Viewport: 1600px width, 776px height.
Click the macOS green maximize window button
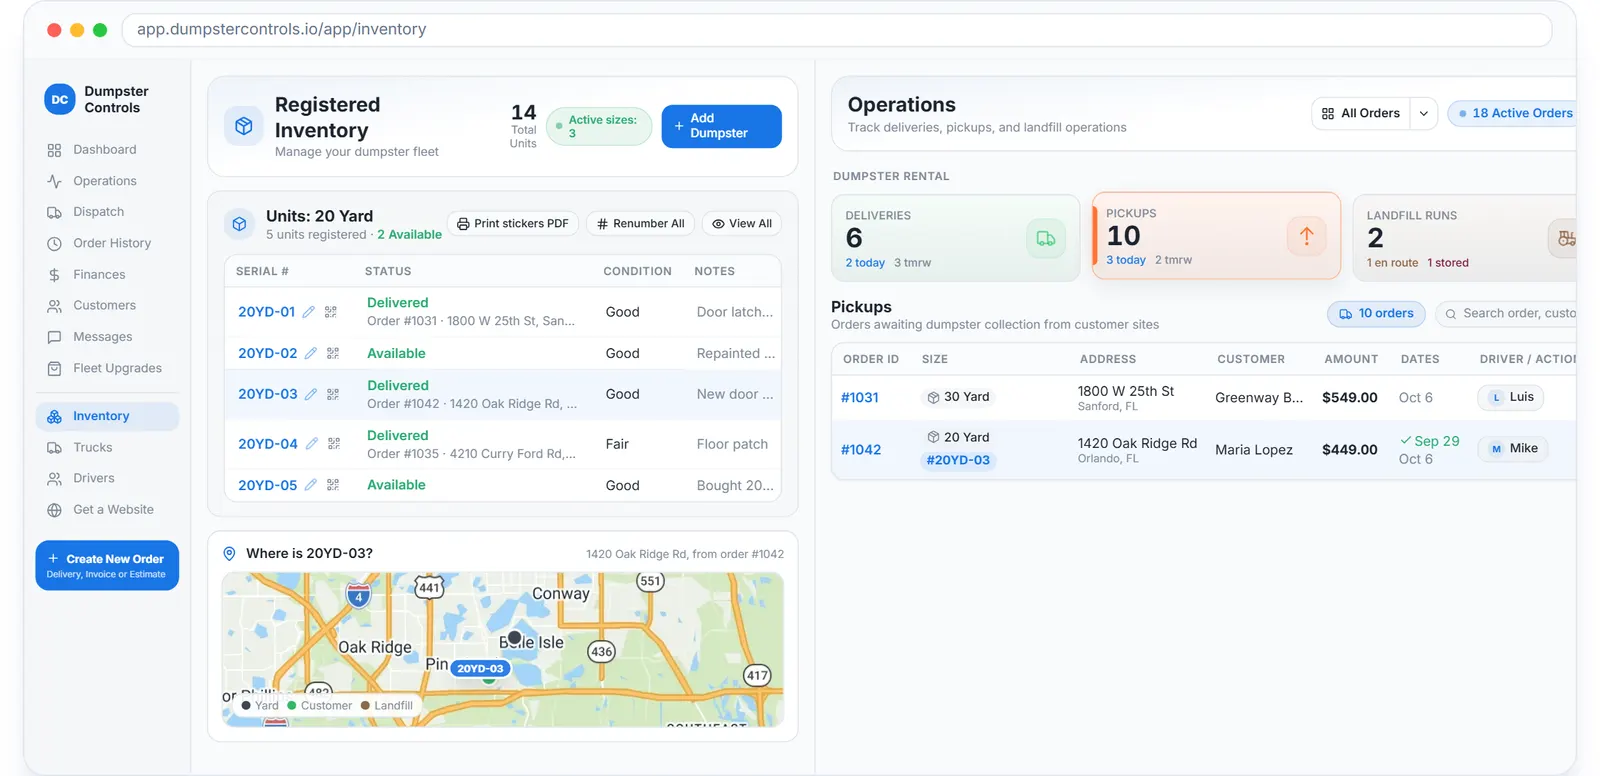pyautogui.click(x=100, y=30)
